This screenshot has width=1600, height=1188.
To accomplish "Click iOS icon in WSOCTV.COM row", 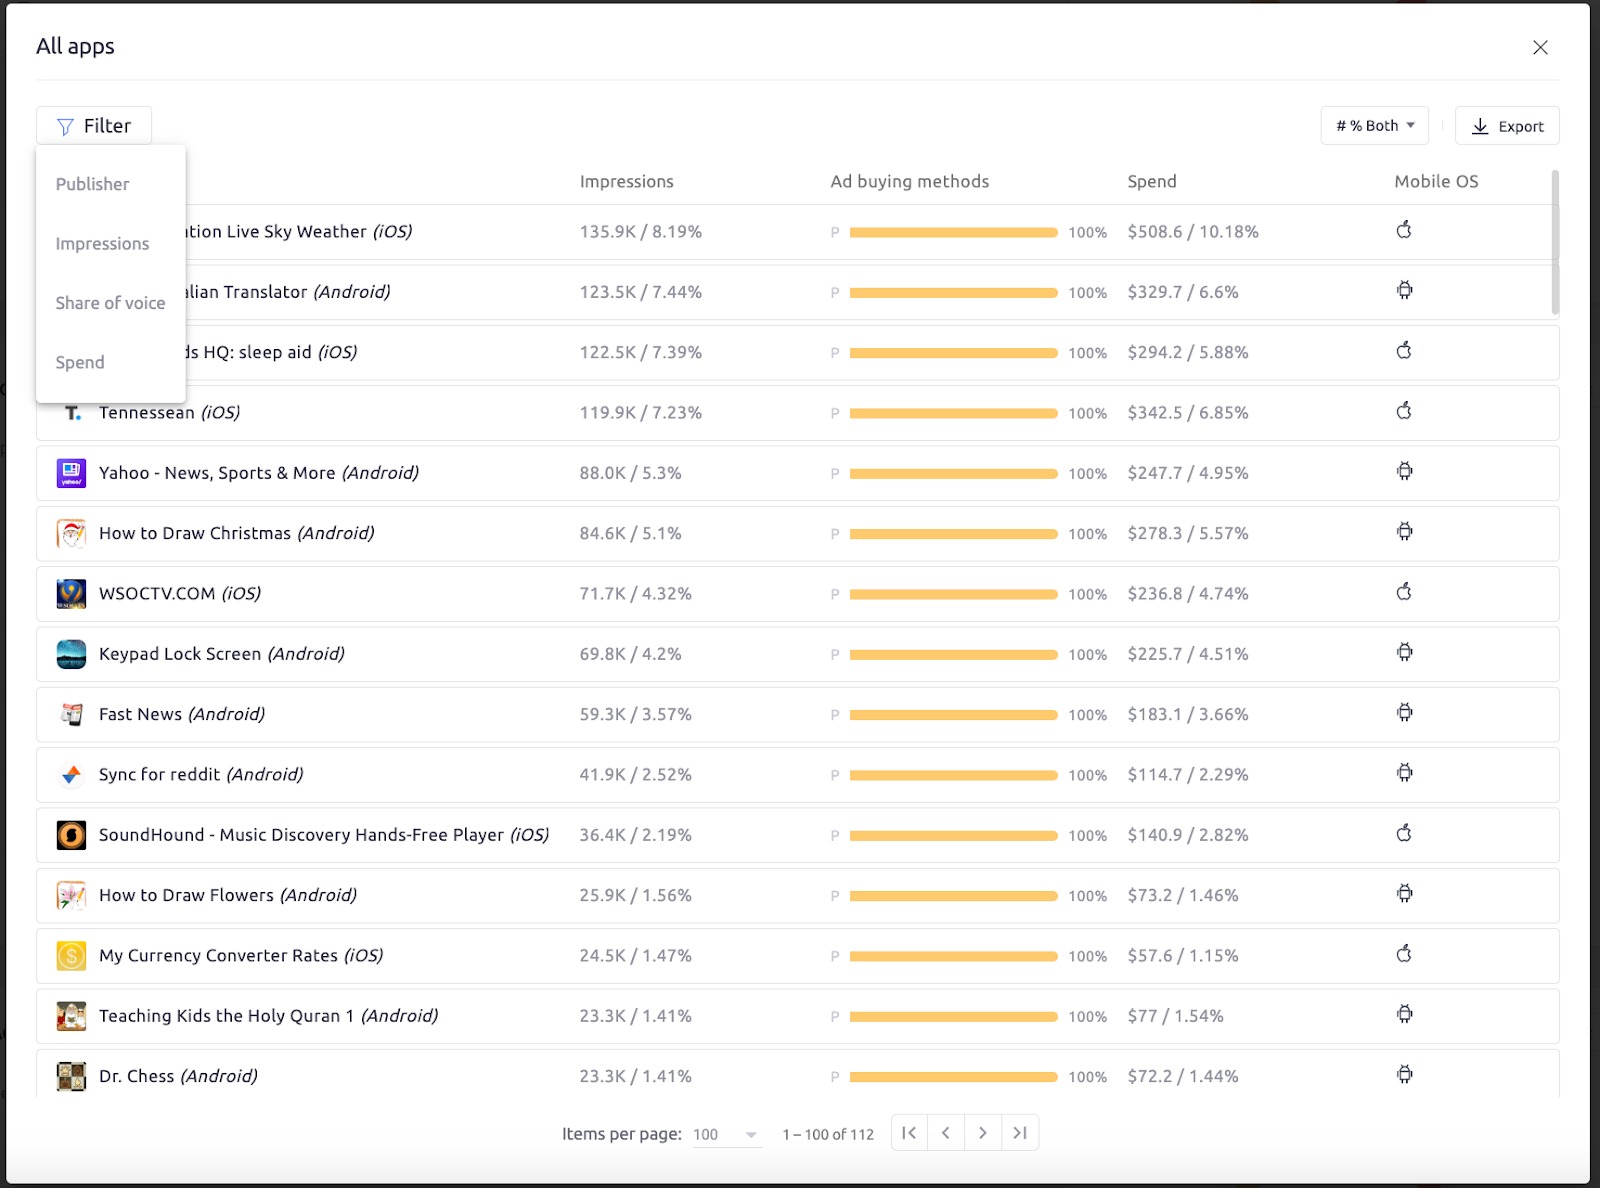I will coord(1404,592).
